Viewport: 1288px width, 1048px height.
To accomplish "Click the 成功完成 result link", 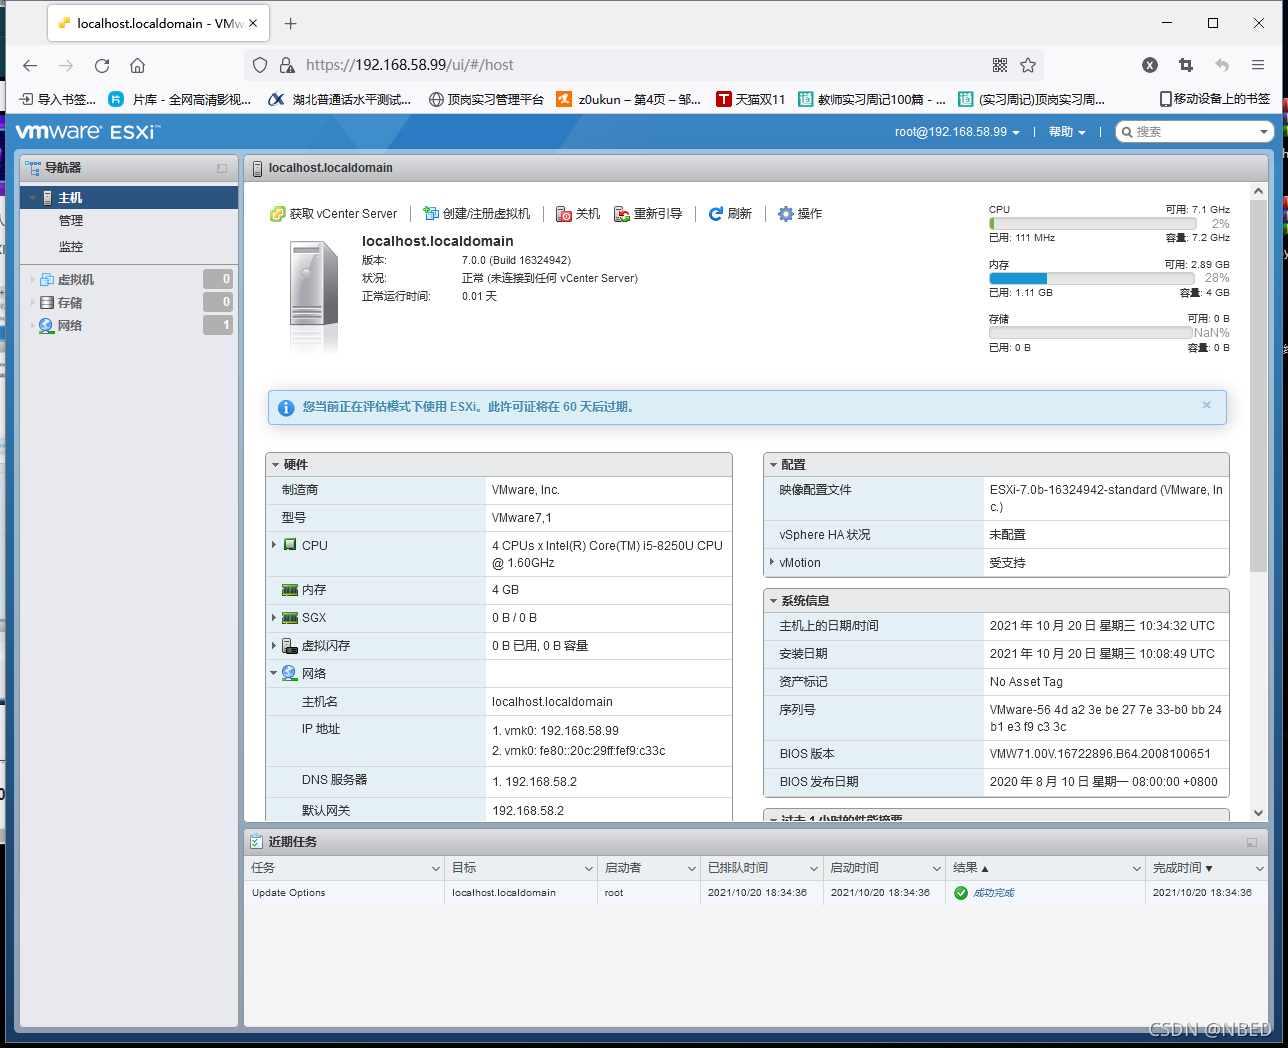I will pyautogui.click(x=993, y=893).
